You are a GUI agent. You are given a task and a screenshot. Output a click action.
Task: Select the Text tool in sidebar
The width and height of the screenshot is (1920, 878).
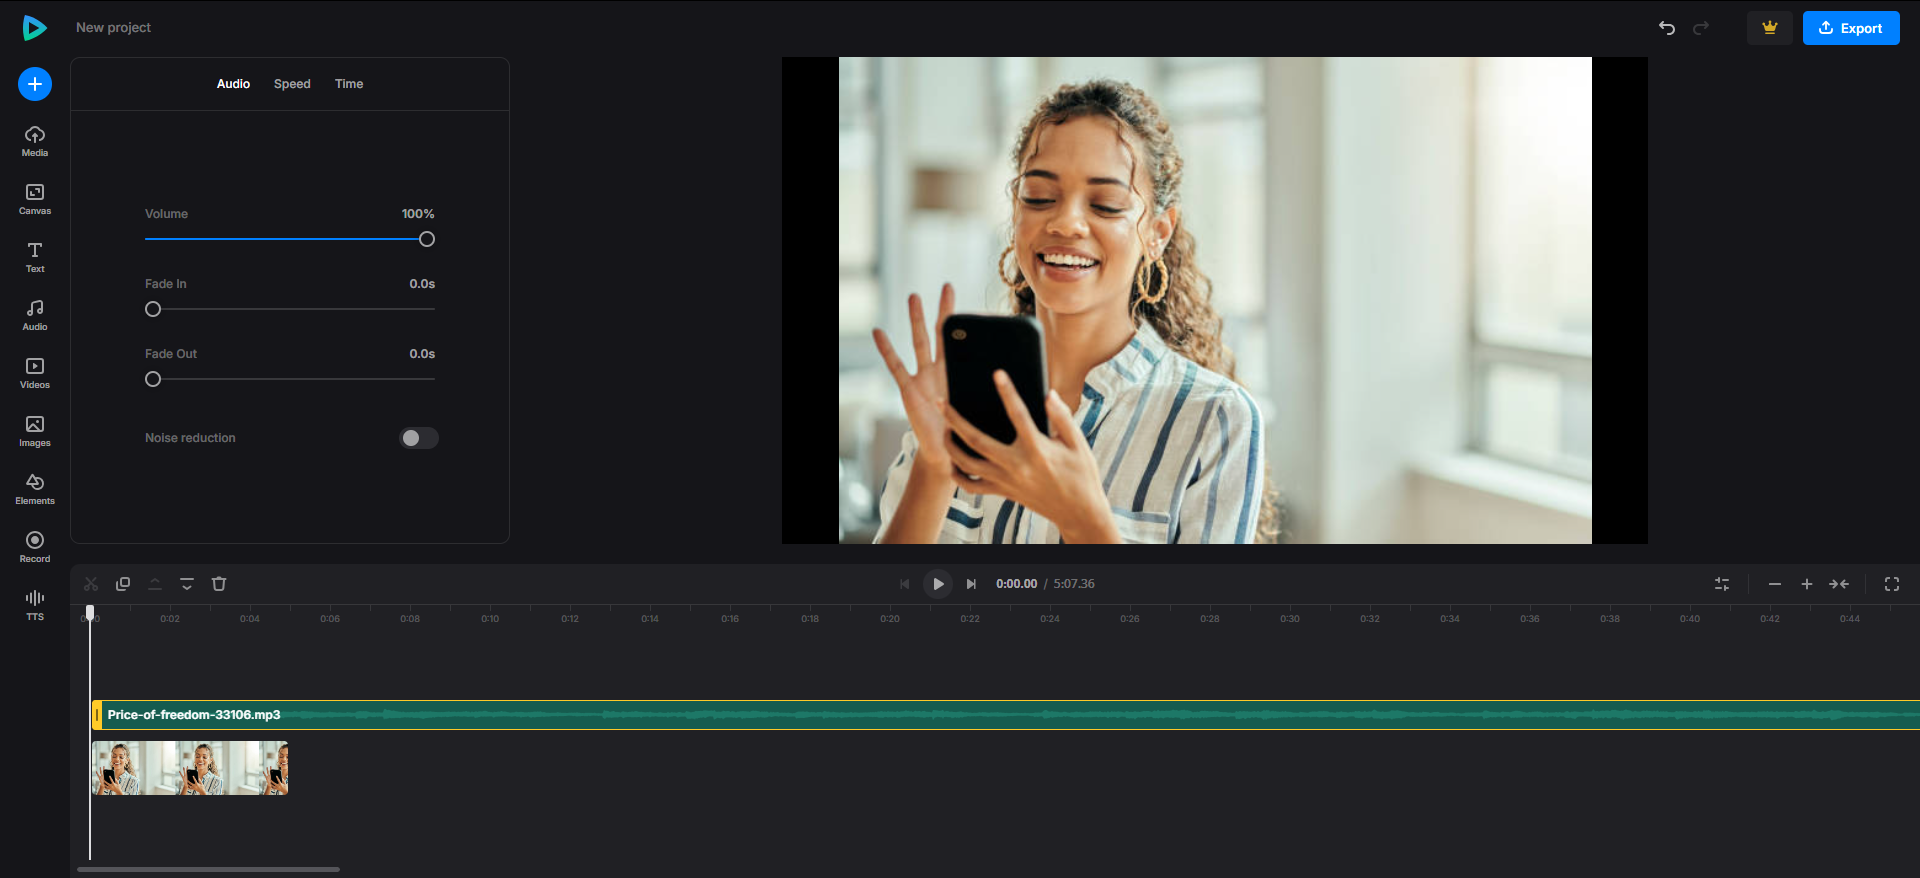coord(35,257)
